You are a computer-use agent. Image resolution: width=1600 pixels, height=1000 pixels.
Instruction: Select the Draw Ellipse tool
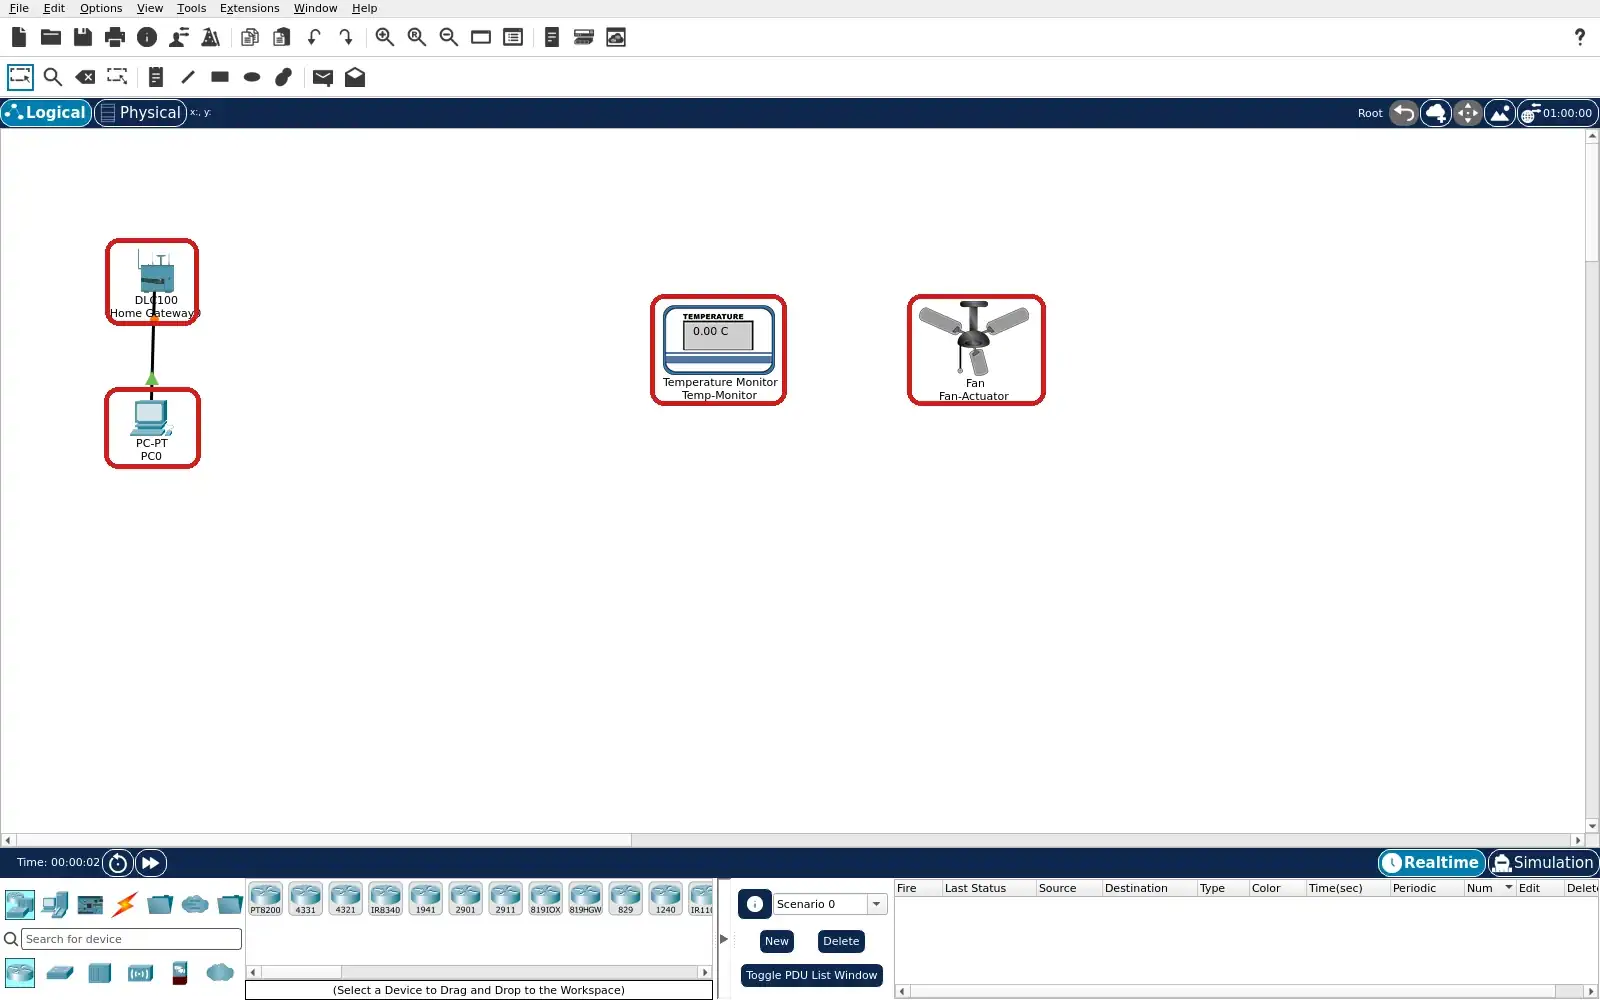click(x=252, y=77)
